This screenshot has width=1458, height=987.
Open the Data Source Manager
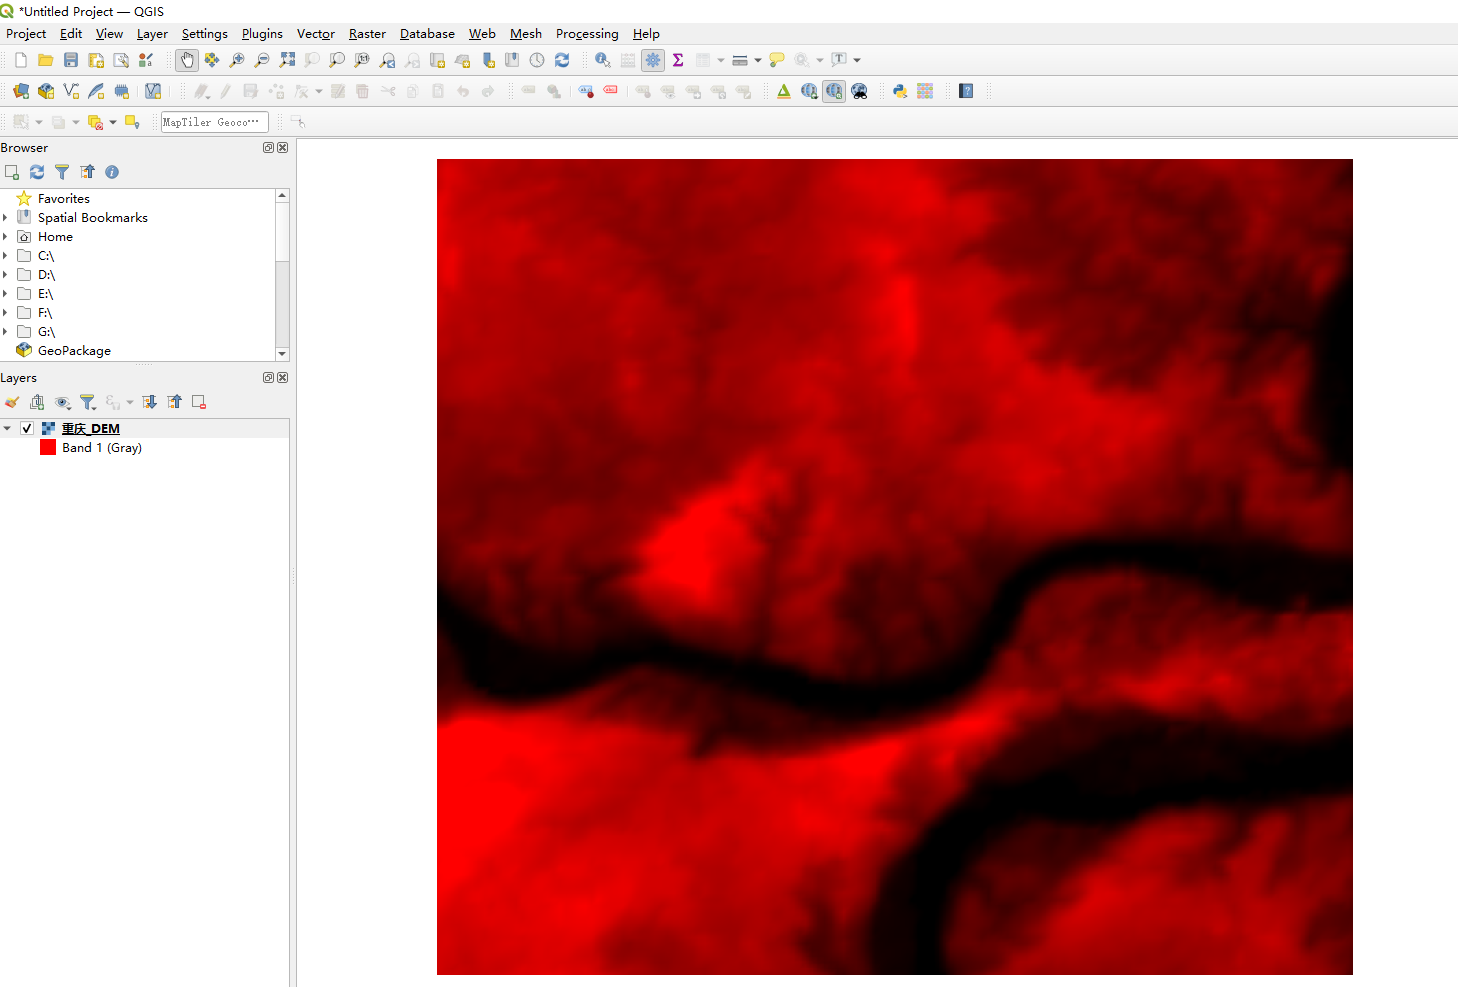[20, 90]
